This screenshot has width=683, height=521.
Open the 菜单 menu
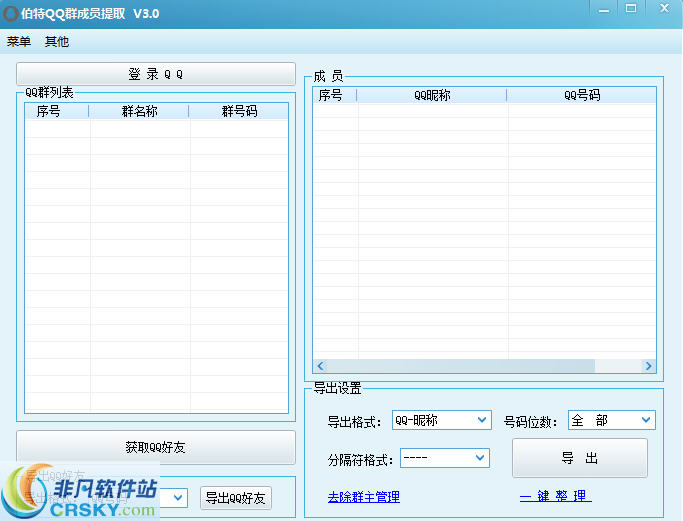pyautogui.click(x=19, y=42)
